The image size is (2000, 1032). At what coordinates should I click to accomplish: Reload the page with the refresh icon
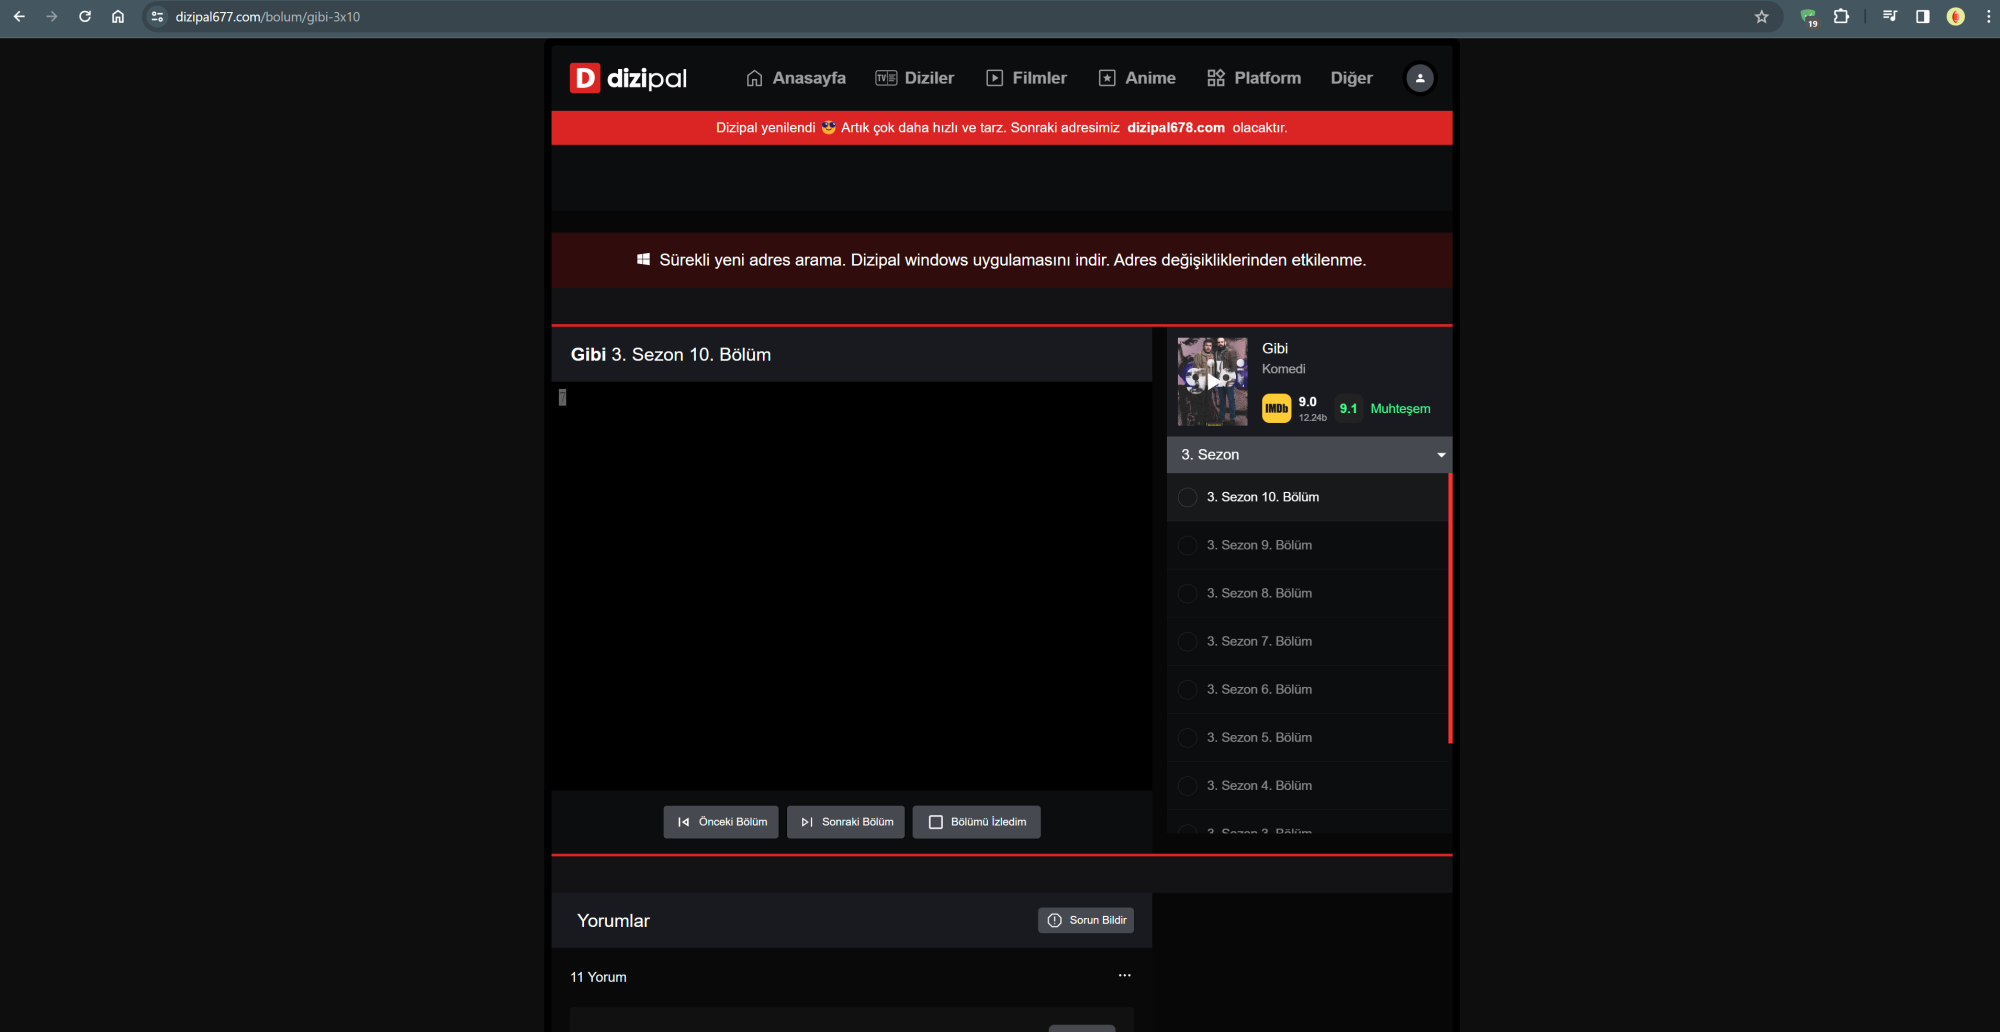tap(85, 17)
